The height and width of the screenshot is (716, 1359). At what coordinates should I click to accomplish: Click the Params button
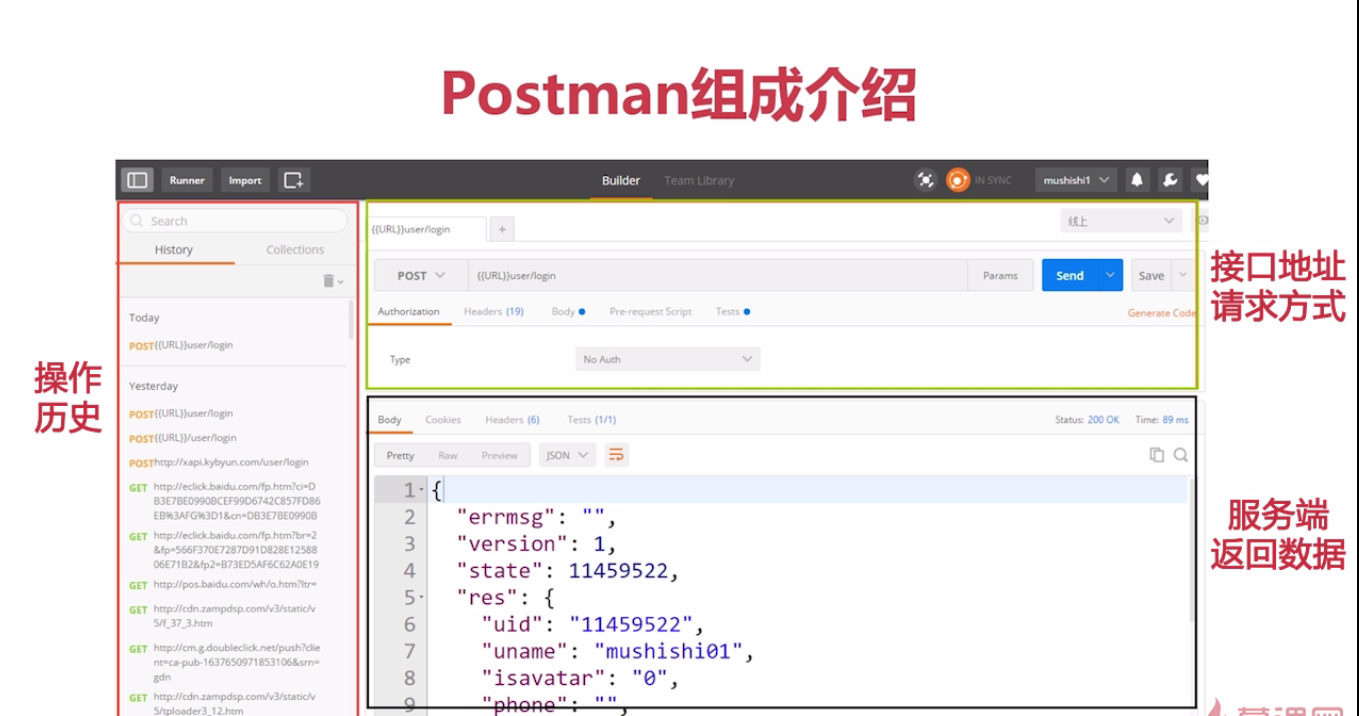tap(1000, 275)
